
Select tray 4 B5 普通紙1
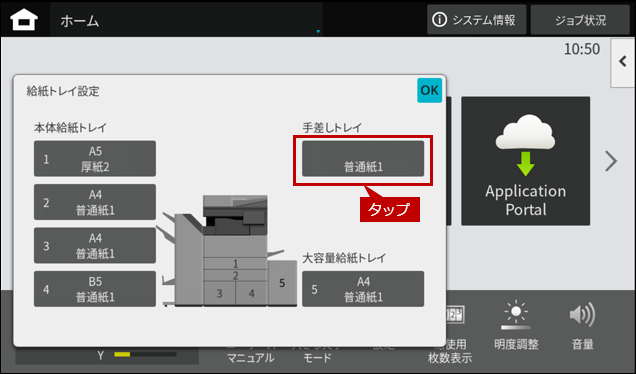(95, 289)
